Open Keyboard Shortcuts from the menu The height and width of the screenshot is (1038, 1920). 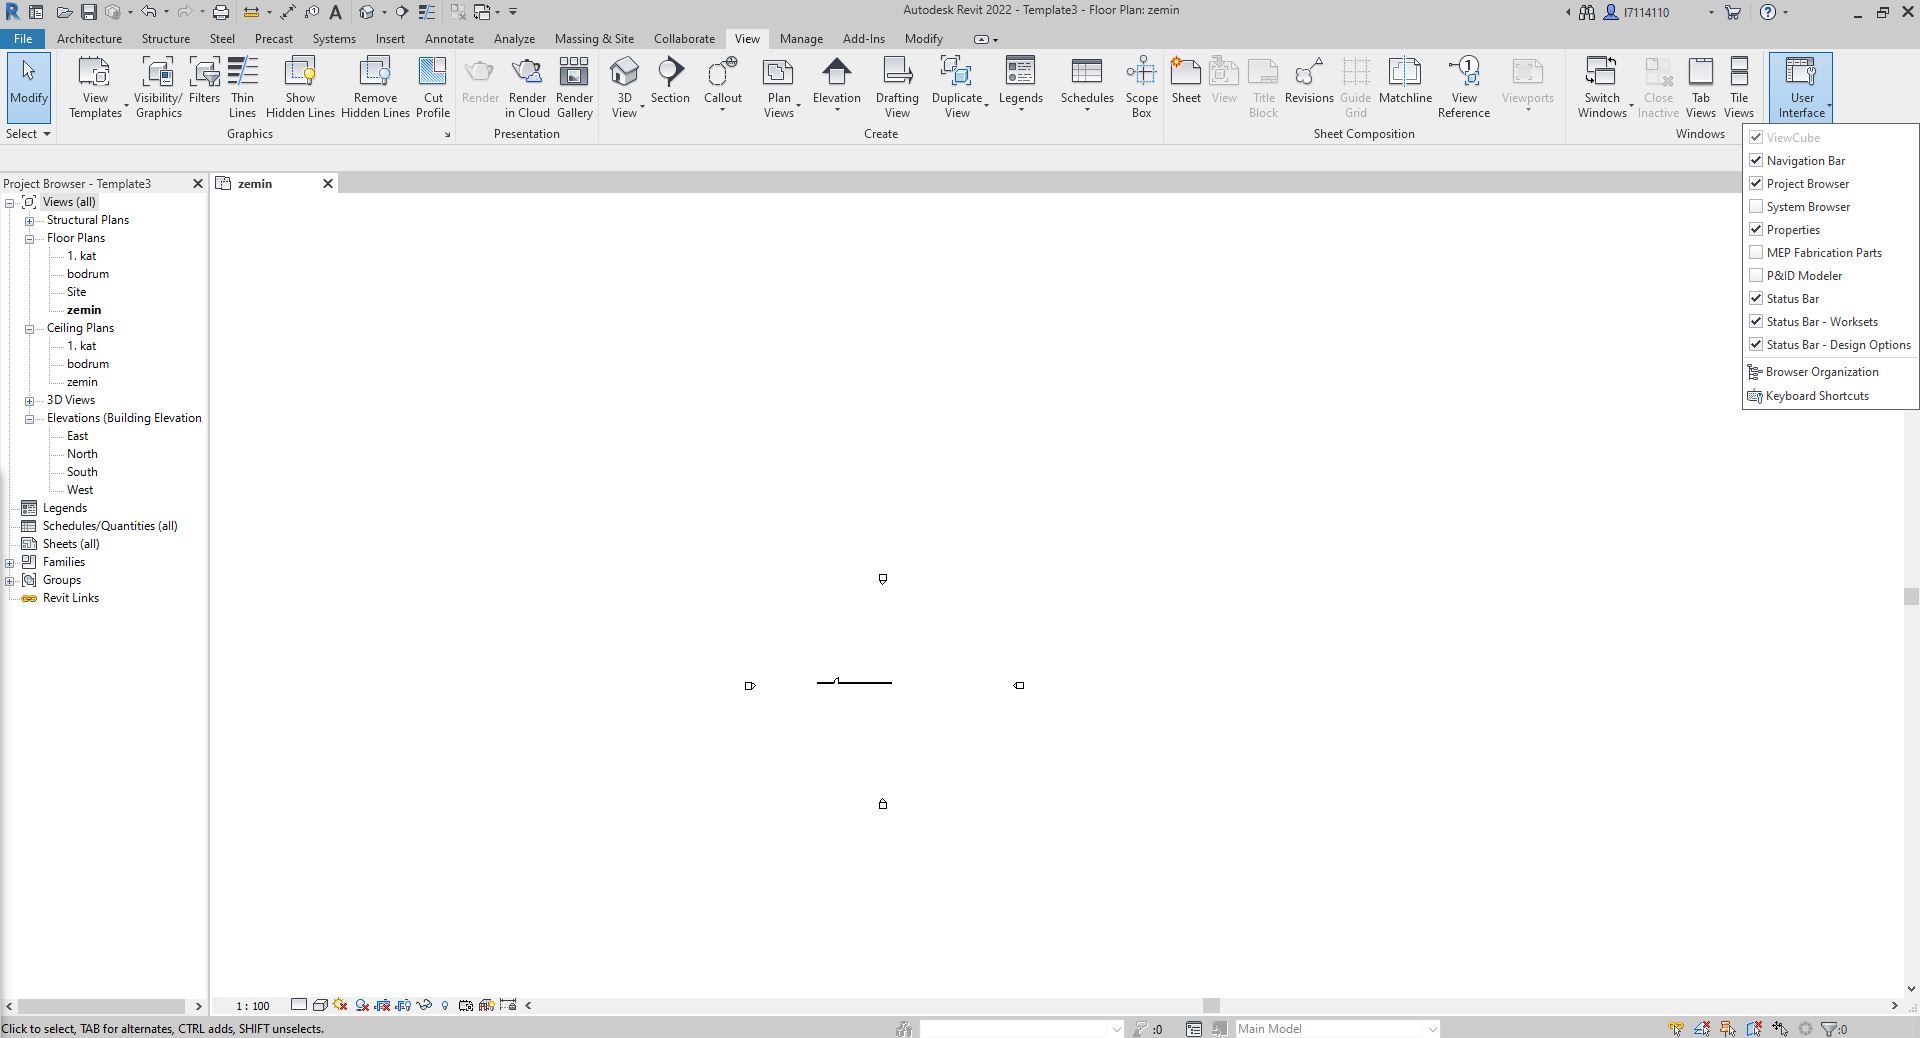(1817, 396)
